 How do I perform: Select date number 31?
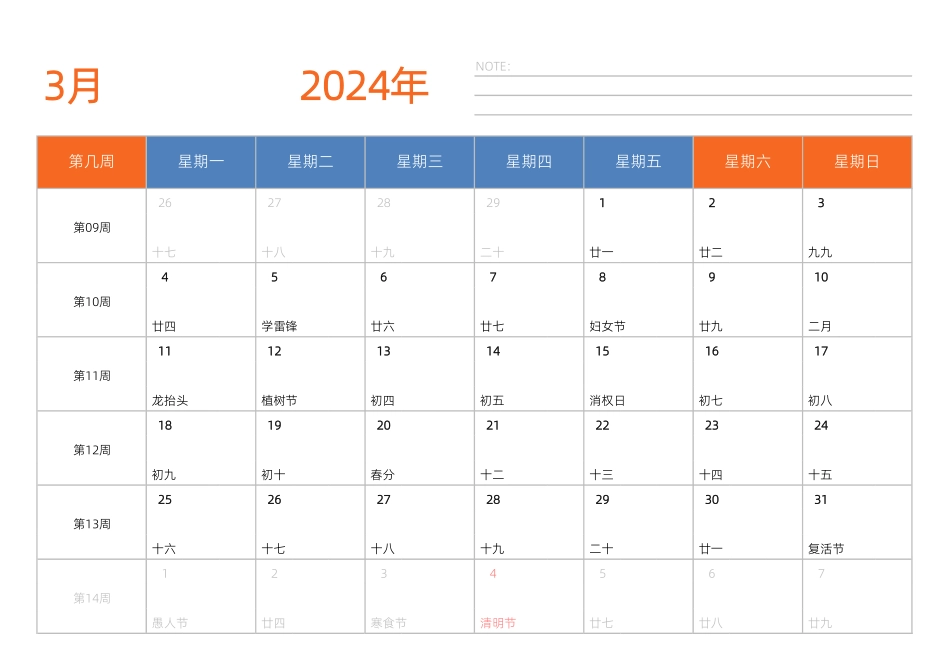click(821, 500)
